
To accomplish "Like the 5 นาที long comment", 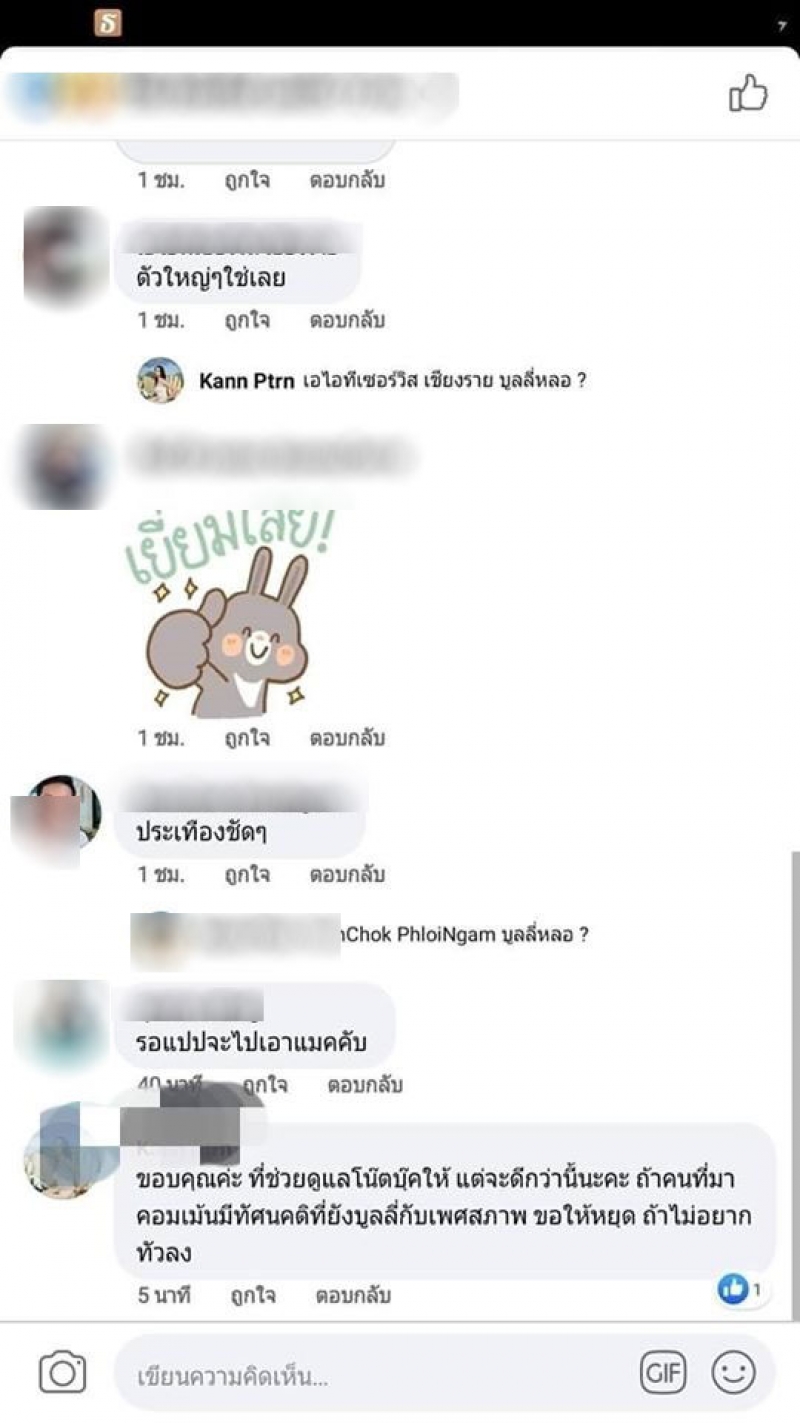I will (x=253, y=1295).
